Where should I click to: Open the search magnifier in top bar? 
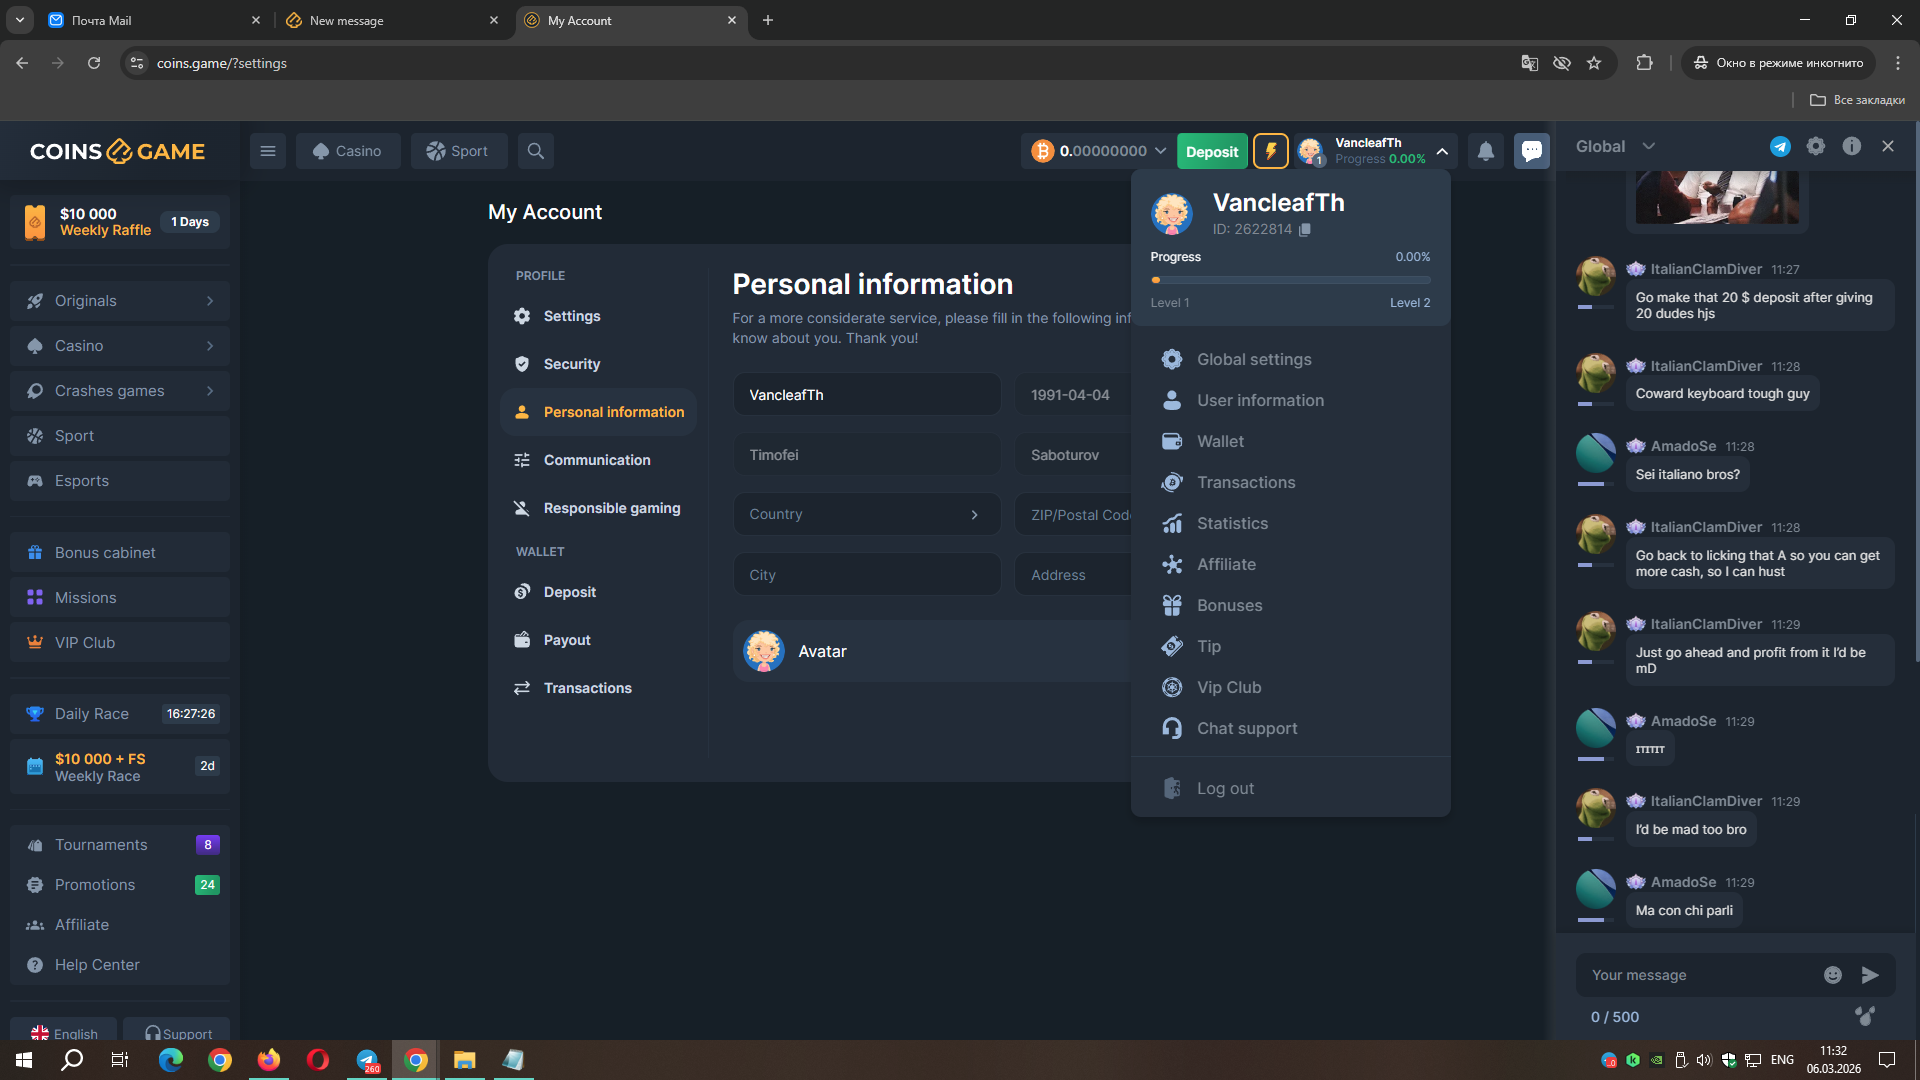pyautogui.click(x=536, y=151)
